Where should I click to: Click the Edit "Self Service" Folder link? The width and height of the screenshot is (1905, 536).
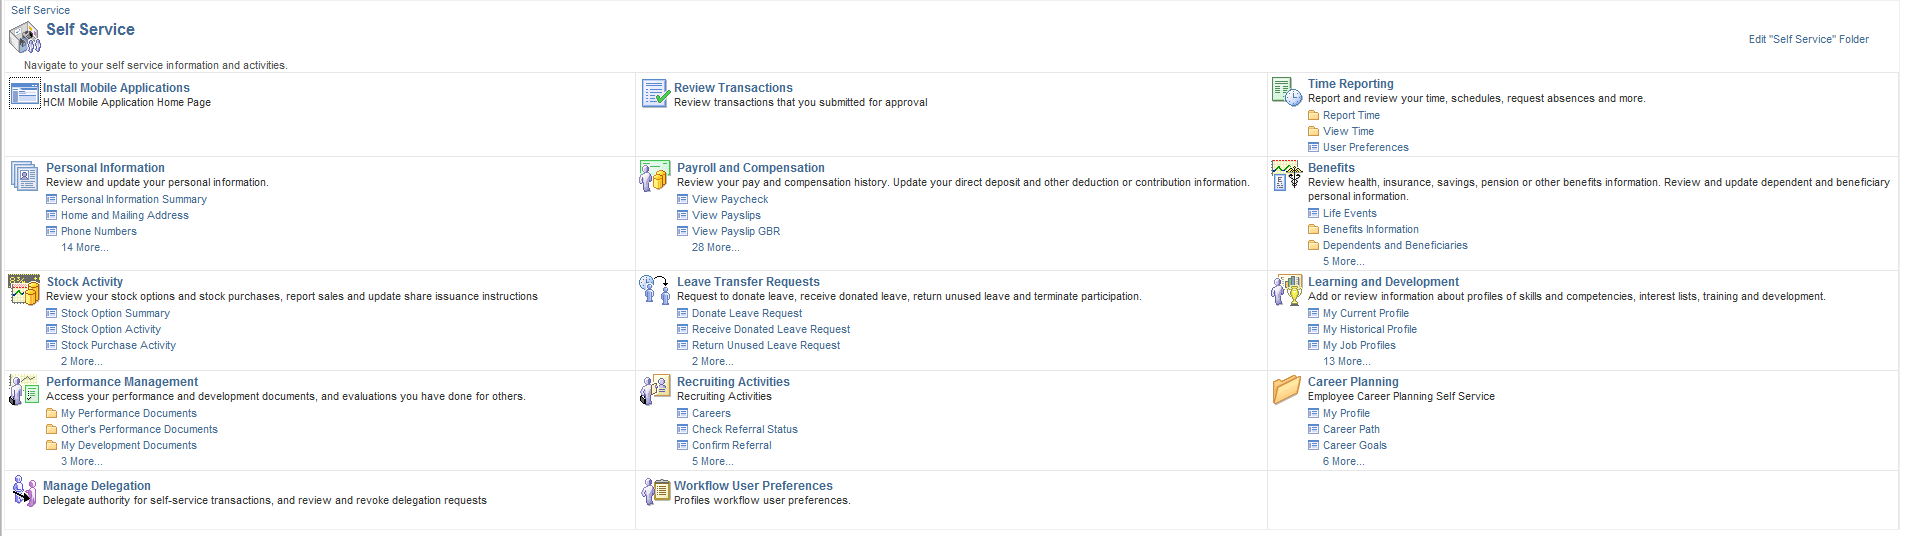1808,39
